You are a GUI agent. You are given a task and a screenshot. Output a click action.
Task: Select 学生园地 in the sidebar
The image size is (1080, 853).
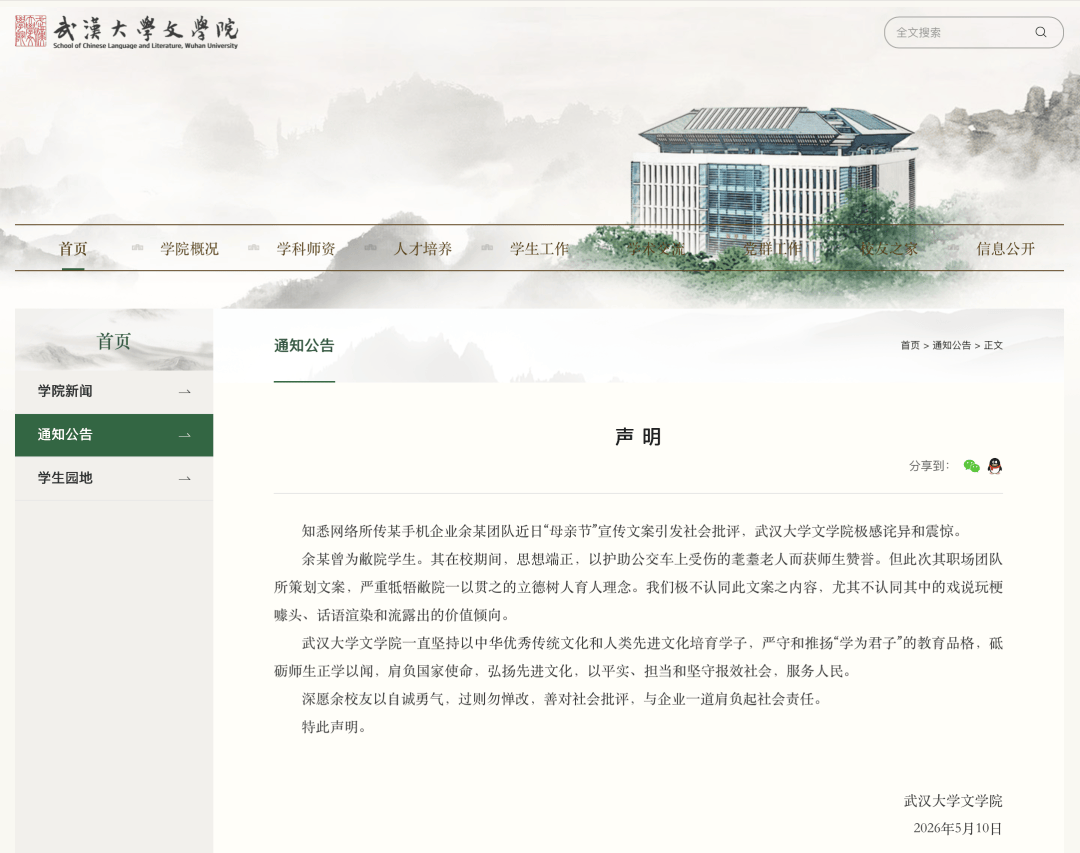tap(114, 478)
